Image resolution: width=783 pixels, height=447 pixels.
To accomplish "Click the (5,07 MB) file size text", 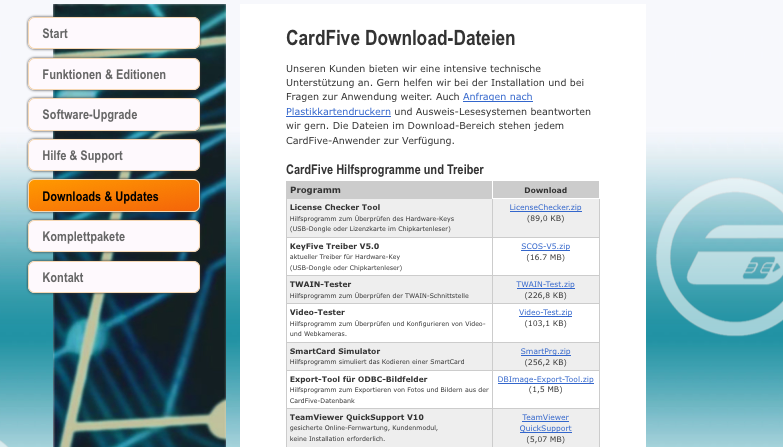I will pos(545,440).
